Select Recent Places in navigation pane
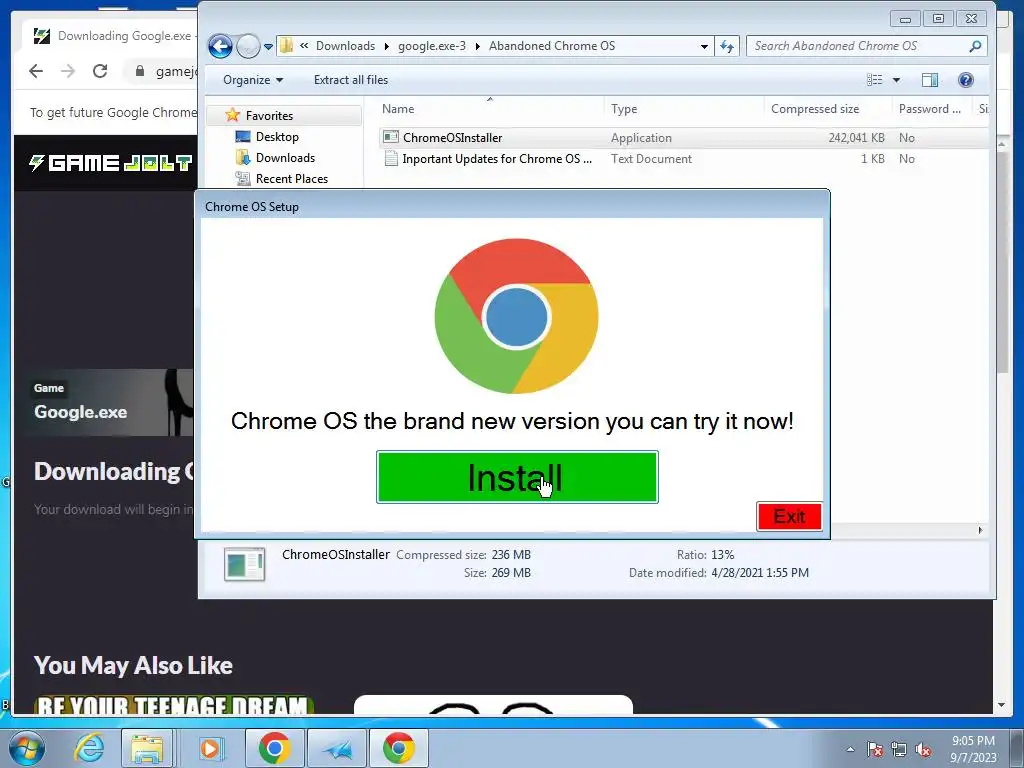1024x768 pixels. tap(292, 178)
